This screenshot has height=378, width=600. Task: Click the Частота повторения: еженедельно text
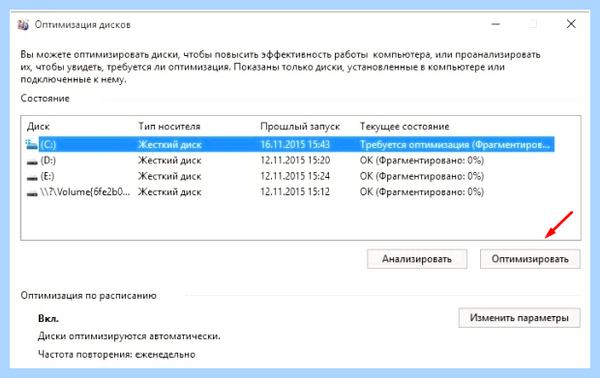click(117, 354)
